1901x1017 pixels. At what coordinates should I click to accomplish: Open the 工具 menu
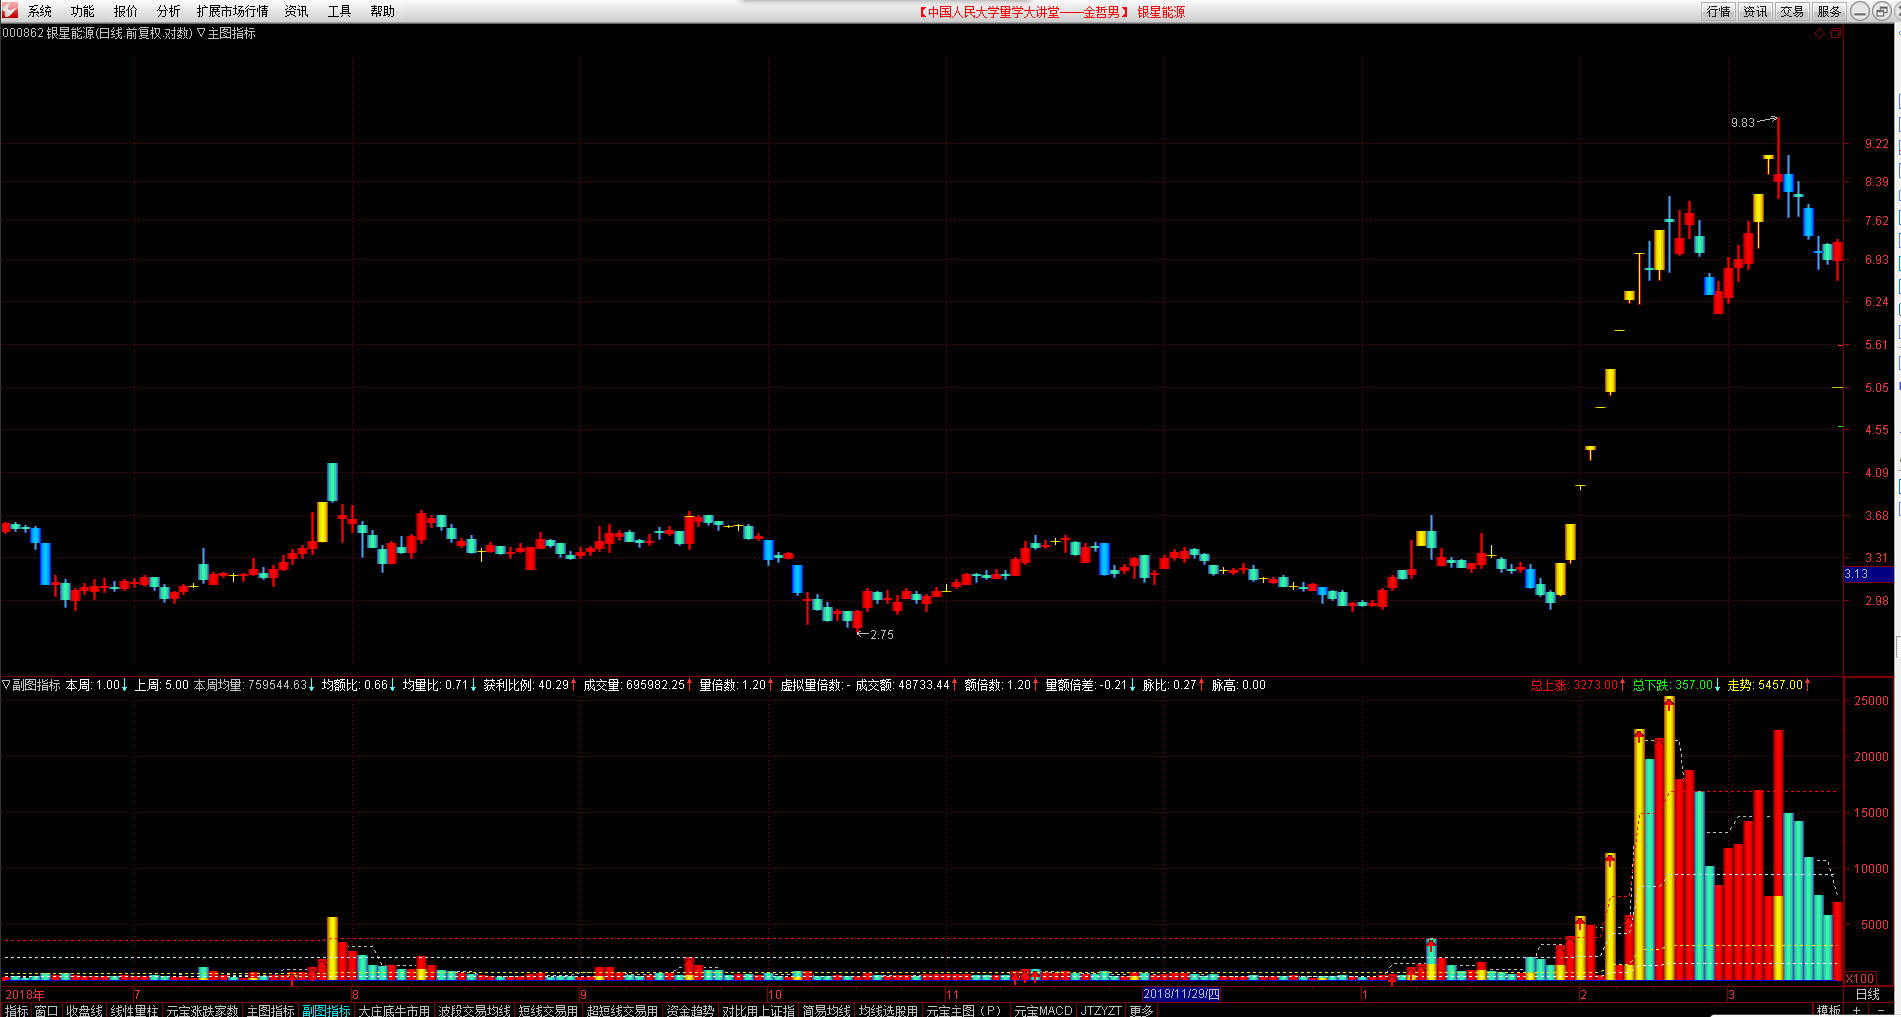pyautogui.click(x=340, y=11)
